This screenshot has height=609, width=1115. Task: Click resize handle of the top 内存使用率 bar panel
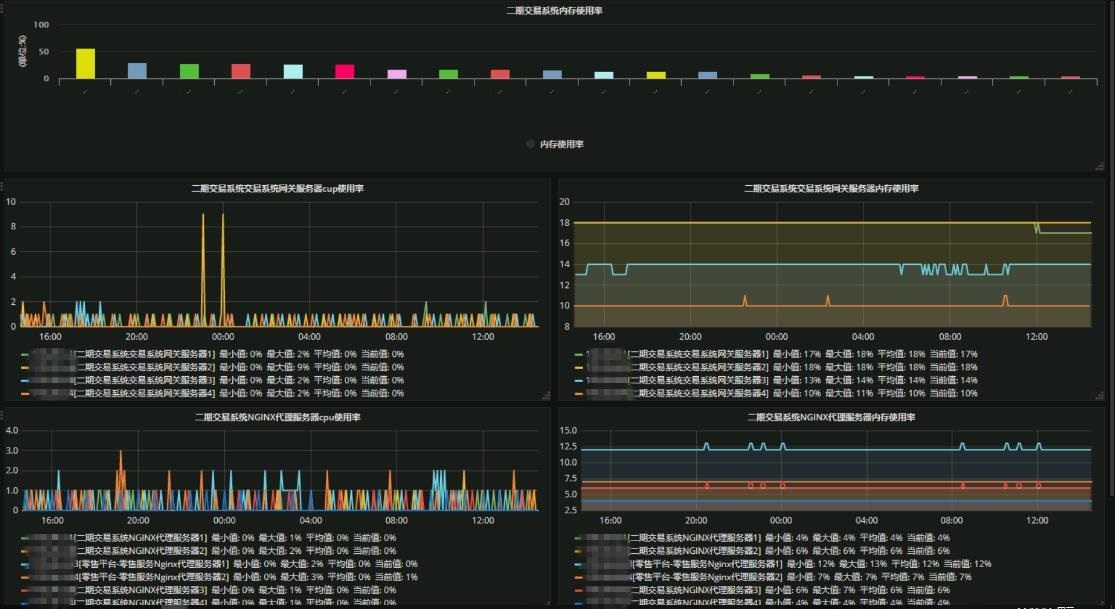[1099, 166]
